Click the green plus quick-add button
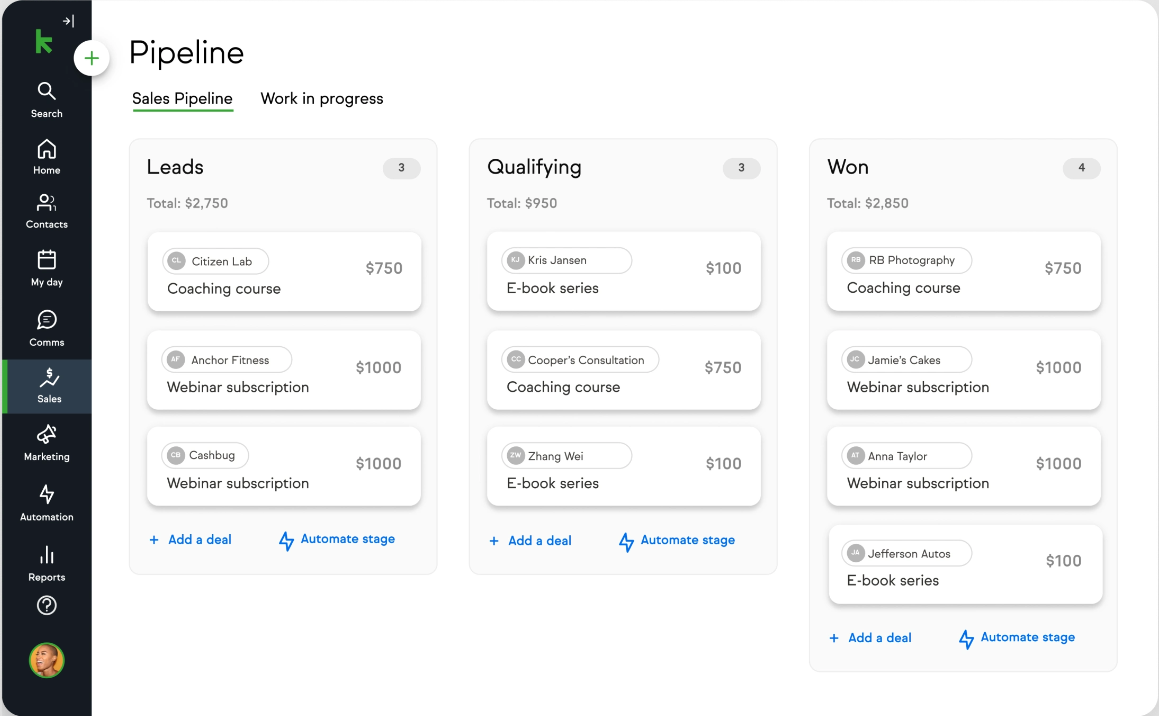The height and width of the screenshot is (716, 1159). point(91,58)
